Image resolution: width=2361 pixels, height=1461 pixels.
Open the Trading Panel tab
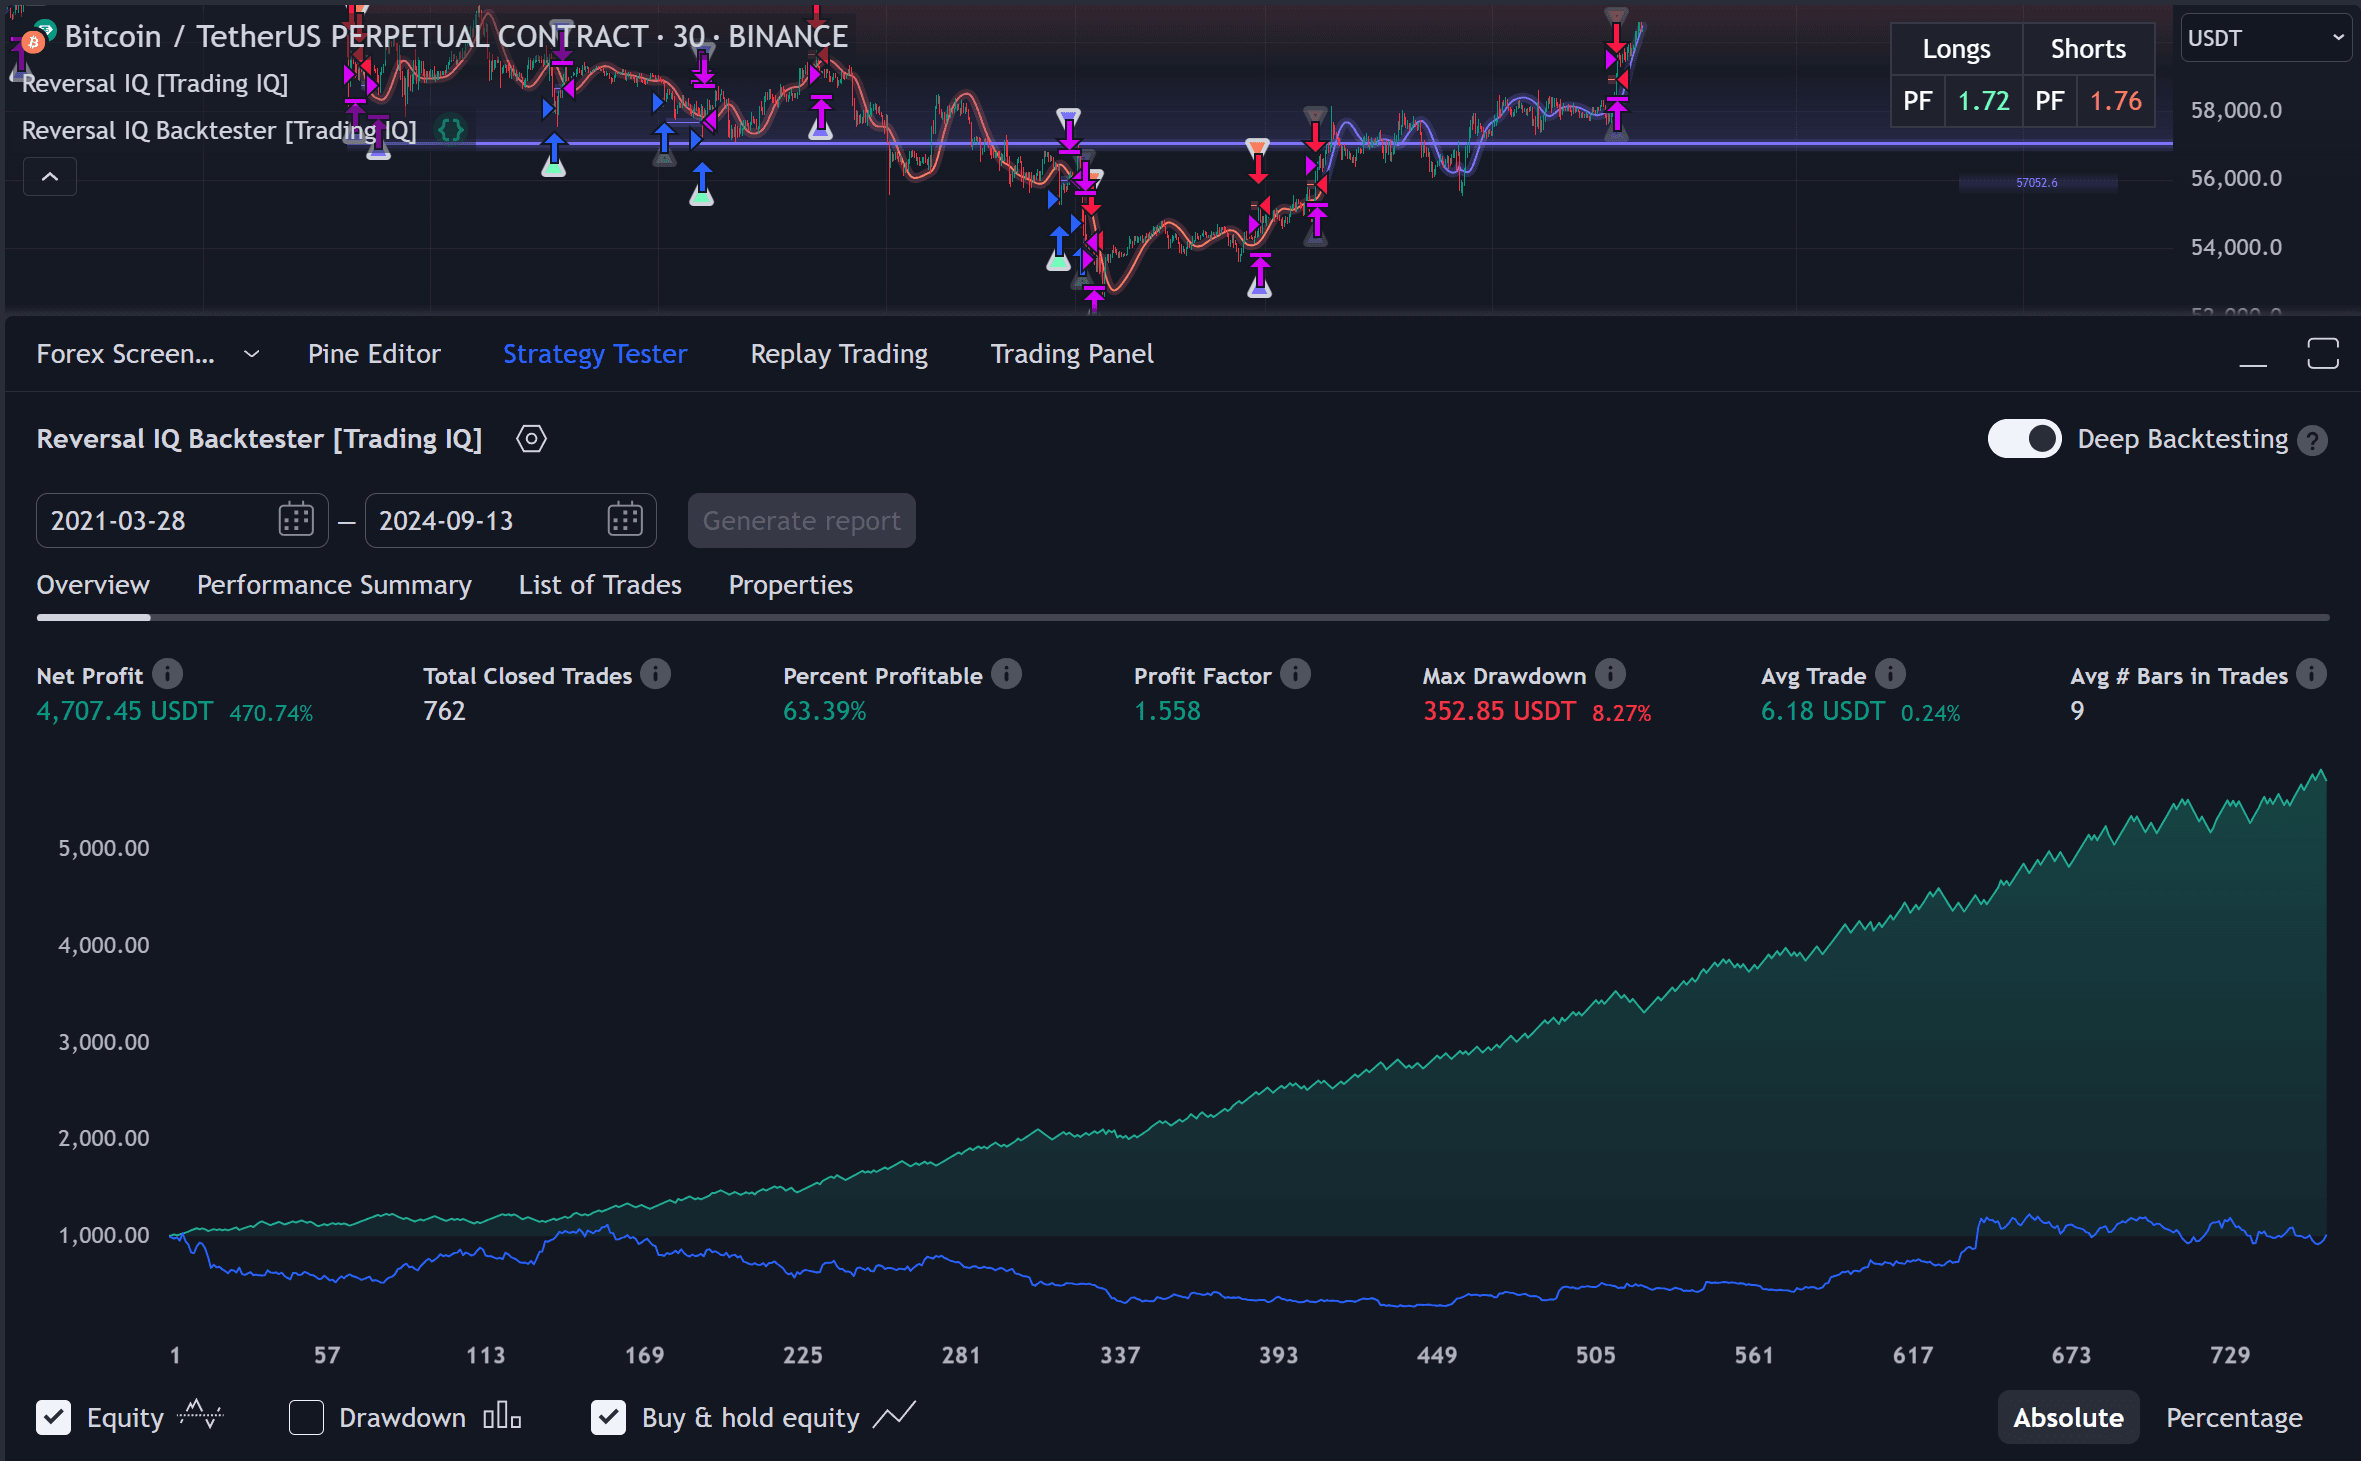[x=1072, y=354]
